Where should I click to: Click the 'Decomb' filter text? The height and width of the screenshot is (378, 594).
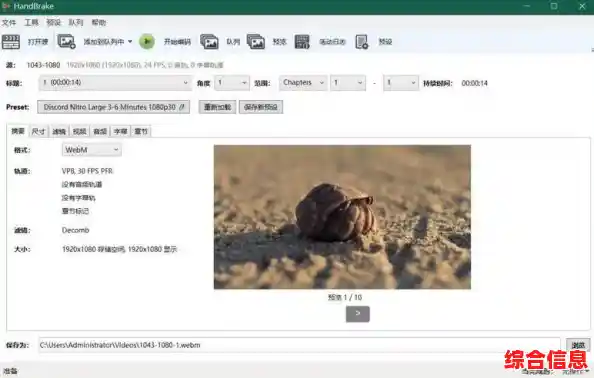[x=75, y=230]
